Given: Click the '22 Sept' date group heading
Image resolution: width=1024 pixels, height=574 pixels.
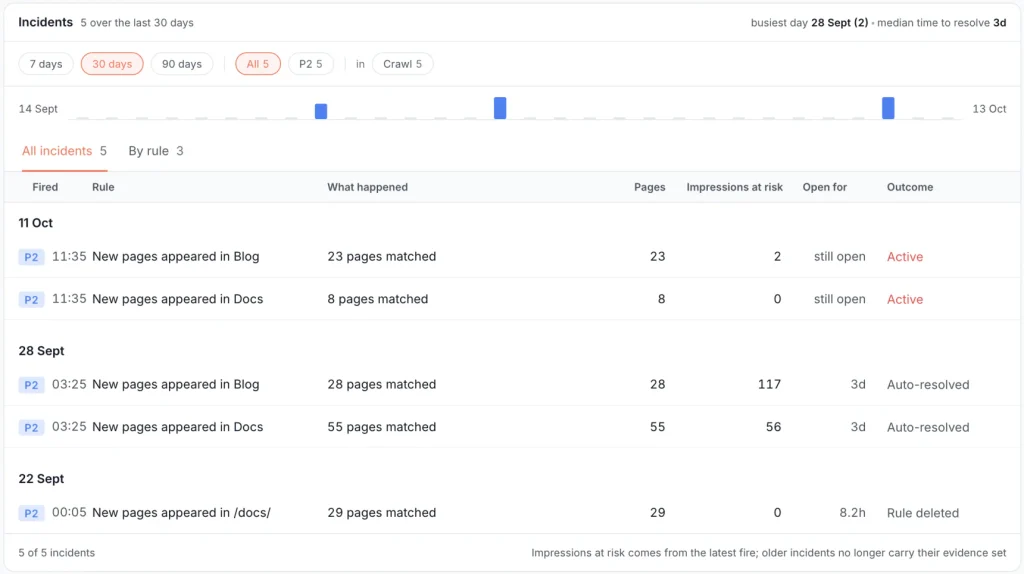Looking at the screenshot, I should (41, 479).
